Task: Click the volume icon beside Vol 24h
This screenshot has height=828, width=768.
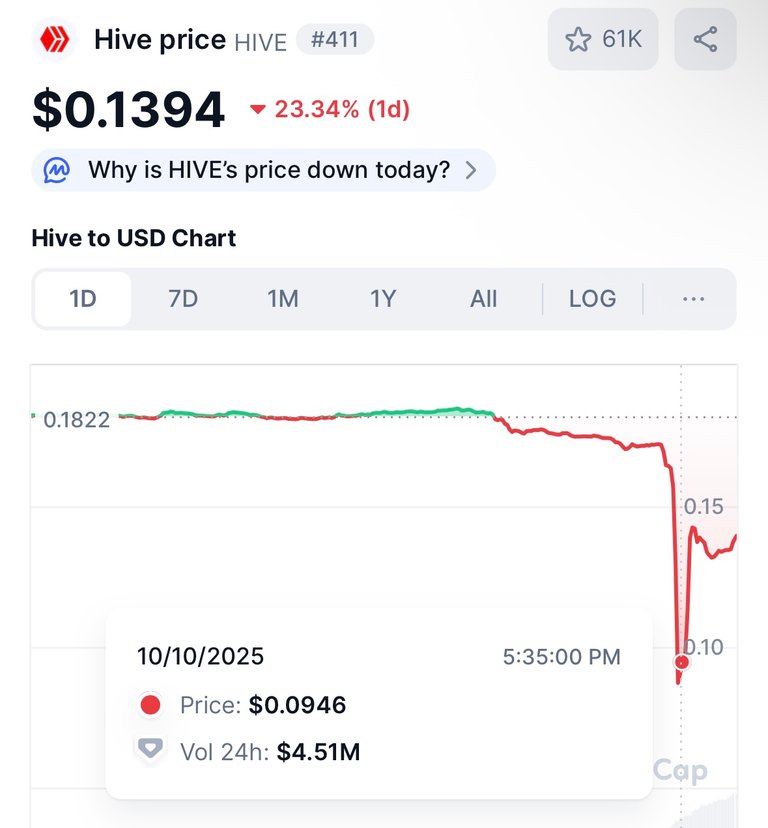Action: click(151, 750)
